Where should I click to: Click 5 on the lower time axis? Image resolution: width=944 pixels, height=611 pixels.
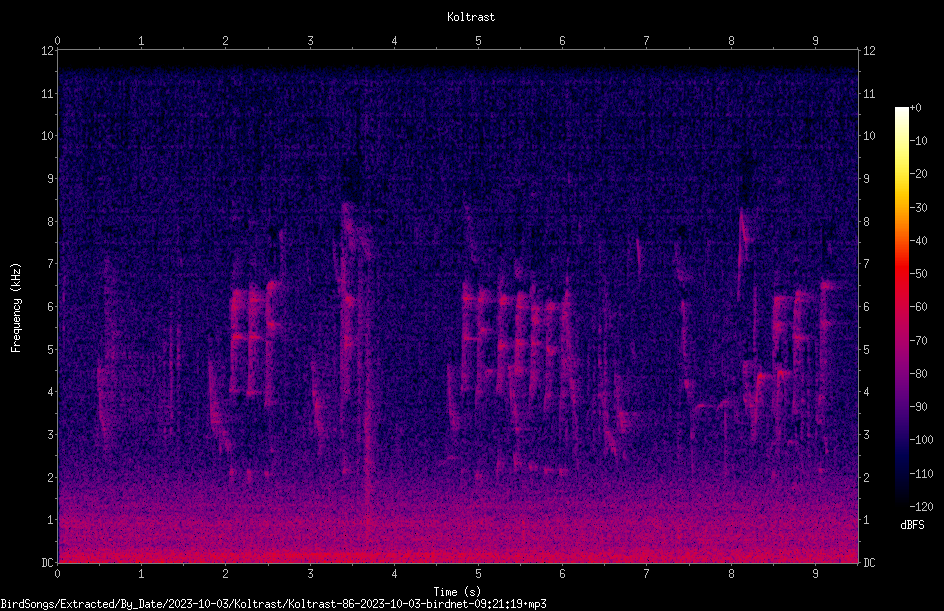(479, 574)
